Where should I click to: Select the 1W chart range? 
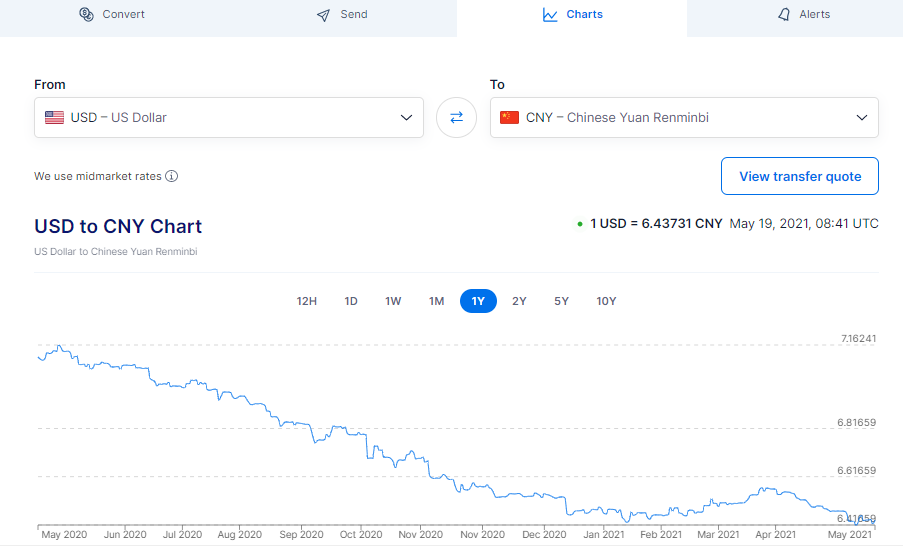tap(393, 301)
